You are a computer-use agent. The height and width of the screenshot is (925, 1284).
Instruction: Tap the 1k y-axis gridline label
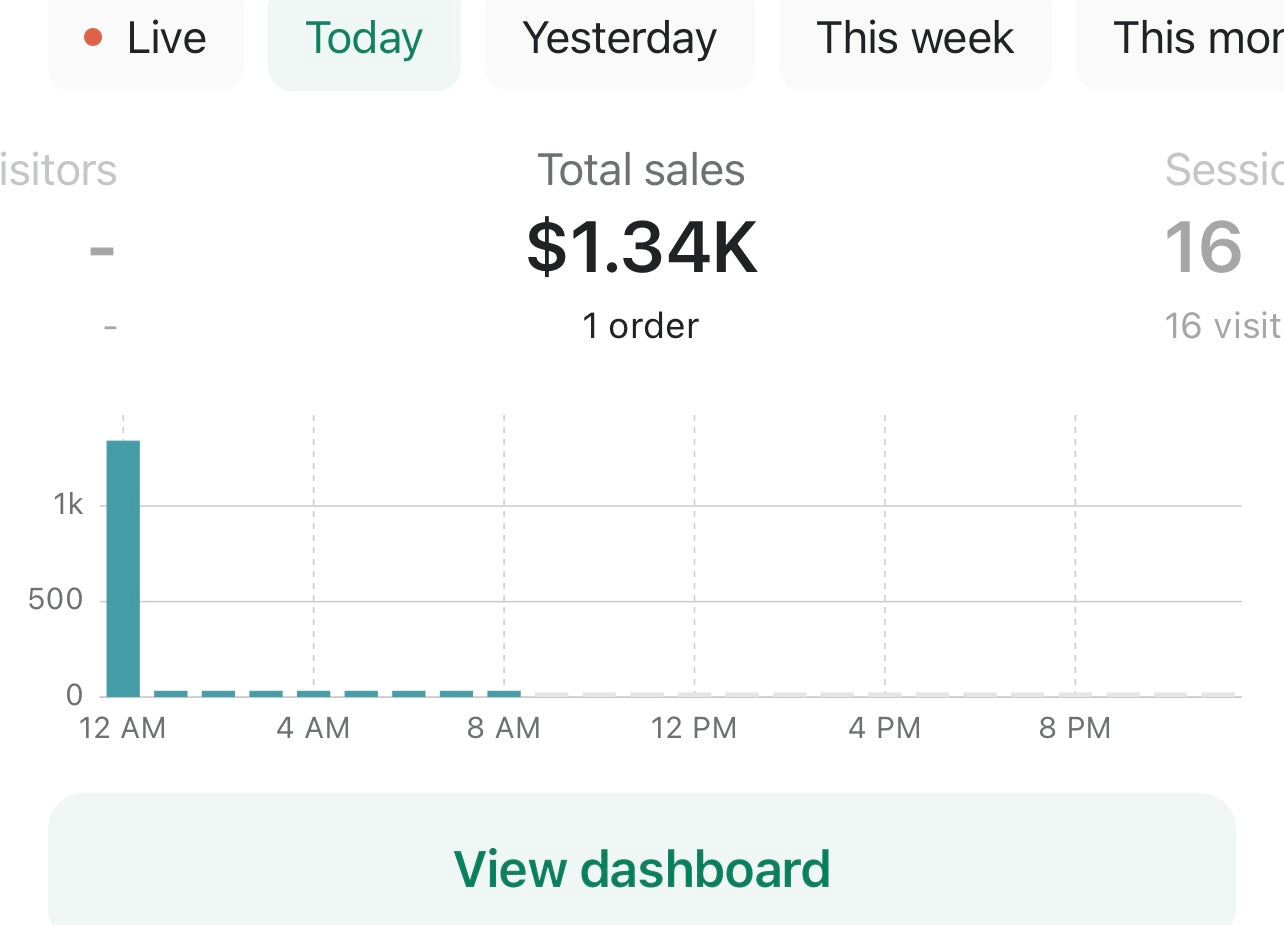tap(68, 505)
